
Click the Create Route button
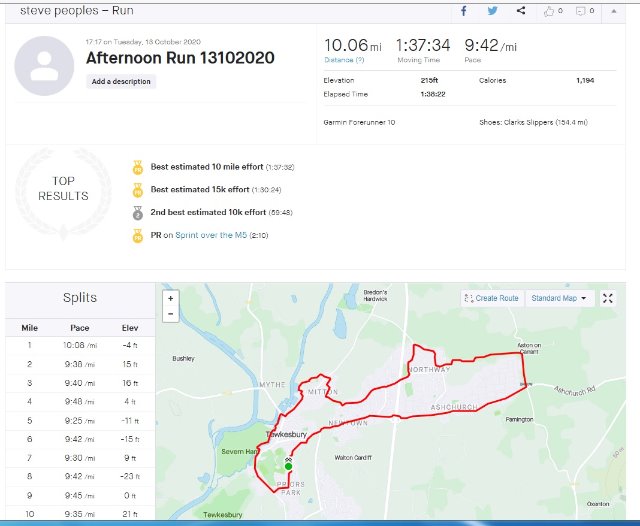(491, 298)
